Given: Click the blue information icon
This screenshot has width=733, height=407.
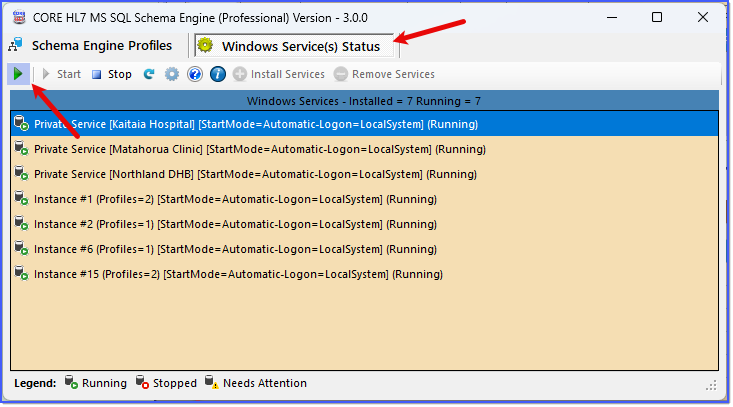Looking at the screenshot, I should pyautogui.click(x=217, y=74).
